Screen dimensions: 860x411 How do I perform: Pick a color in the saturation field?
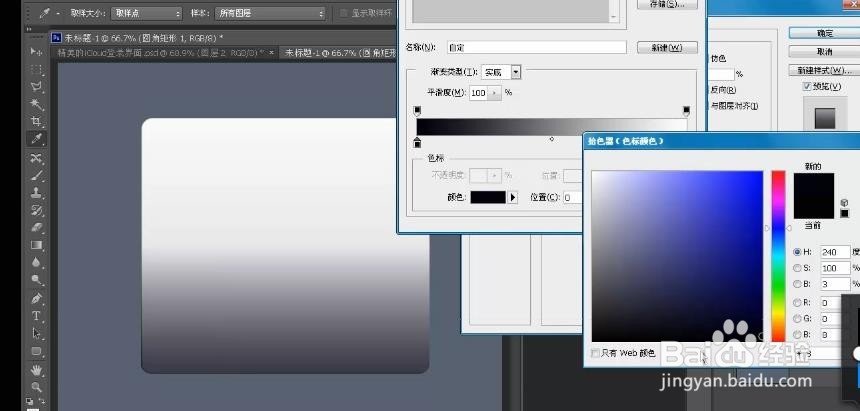pyautogui.click(x=677, y=256)
